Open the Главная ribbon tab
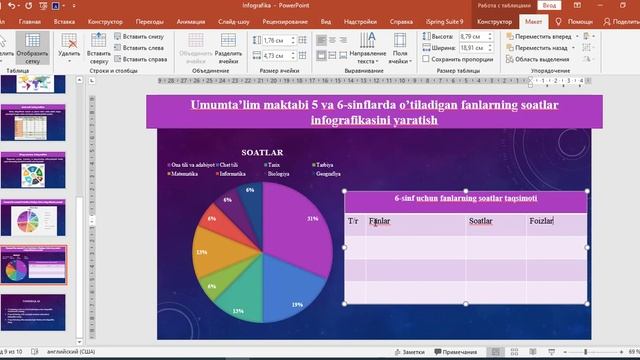 29,22
